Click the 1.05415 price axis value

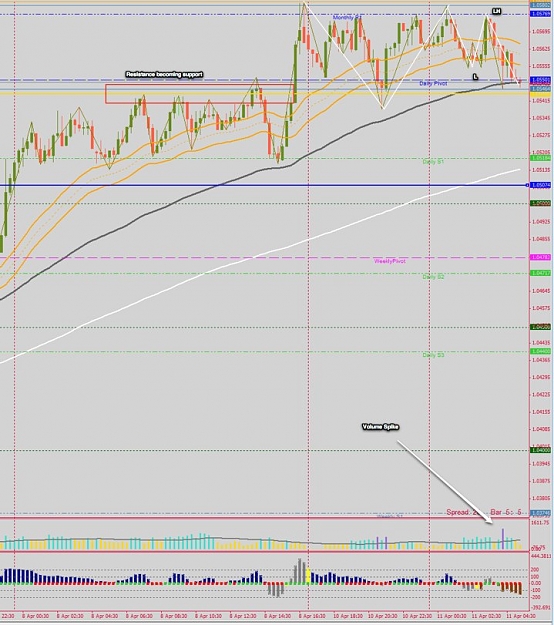click(x=541, y=101)
